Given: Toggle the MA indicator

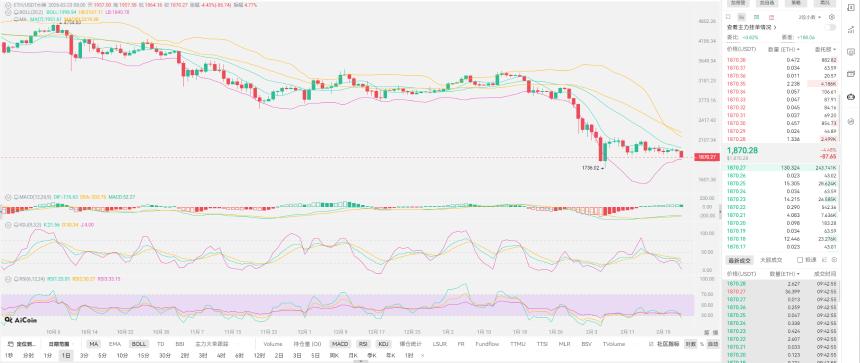Looking at the screenshot, I should pyautogui.click(x=94, y=344).
